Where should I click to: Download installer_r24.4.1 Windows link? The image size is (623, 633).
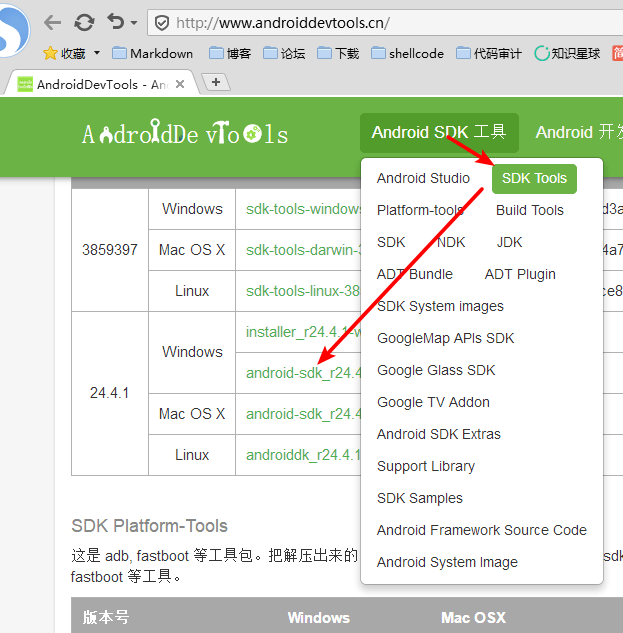[x=303, y=332]
